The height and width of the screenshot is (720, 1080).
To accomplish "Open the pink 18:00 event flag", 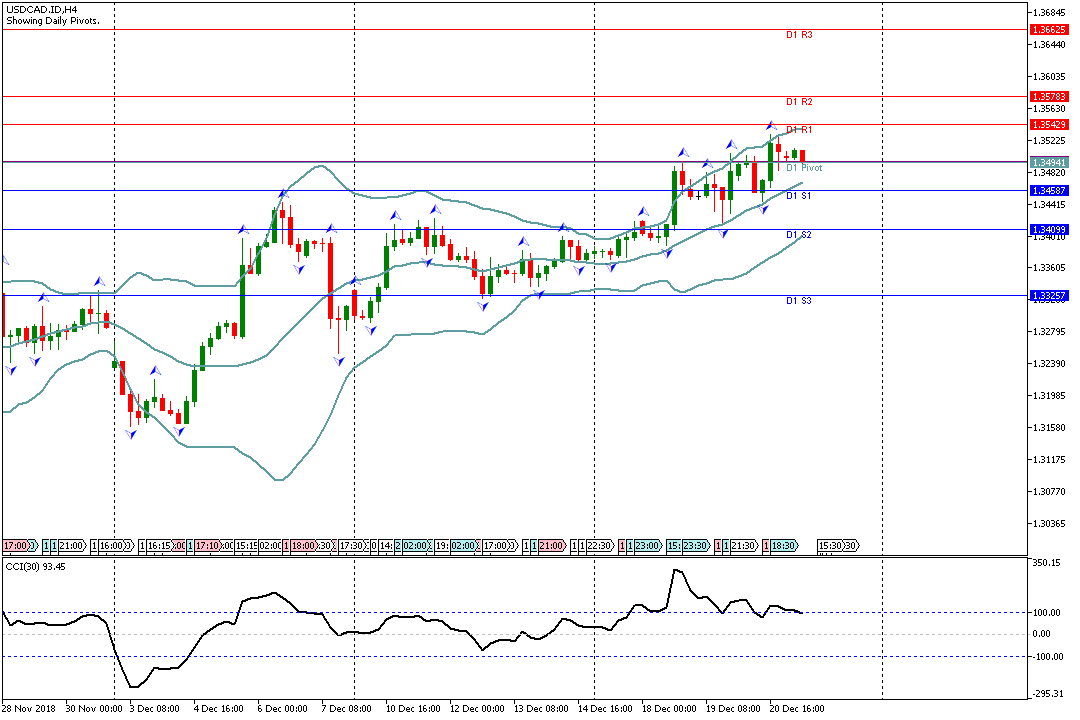I will [302, 546].
